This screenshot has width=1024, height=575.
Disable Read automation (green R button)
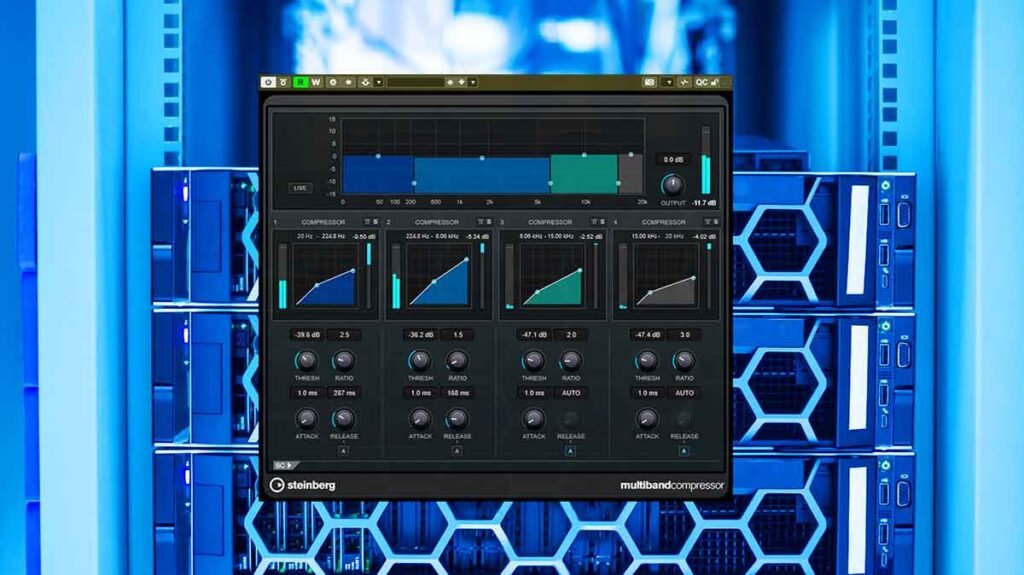[x=300, y=82]
